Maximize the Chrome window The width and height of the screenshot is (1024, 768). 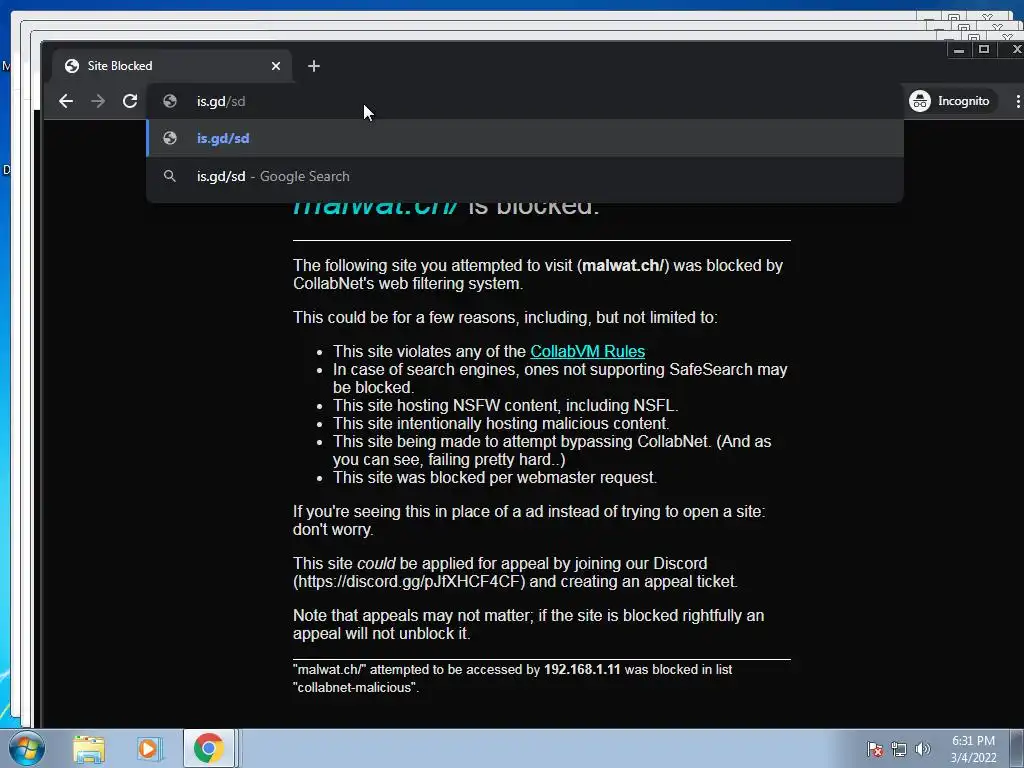(984, 50)
